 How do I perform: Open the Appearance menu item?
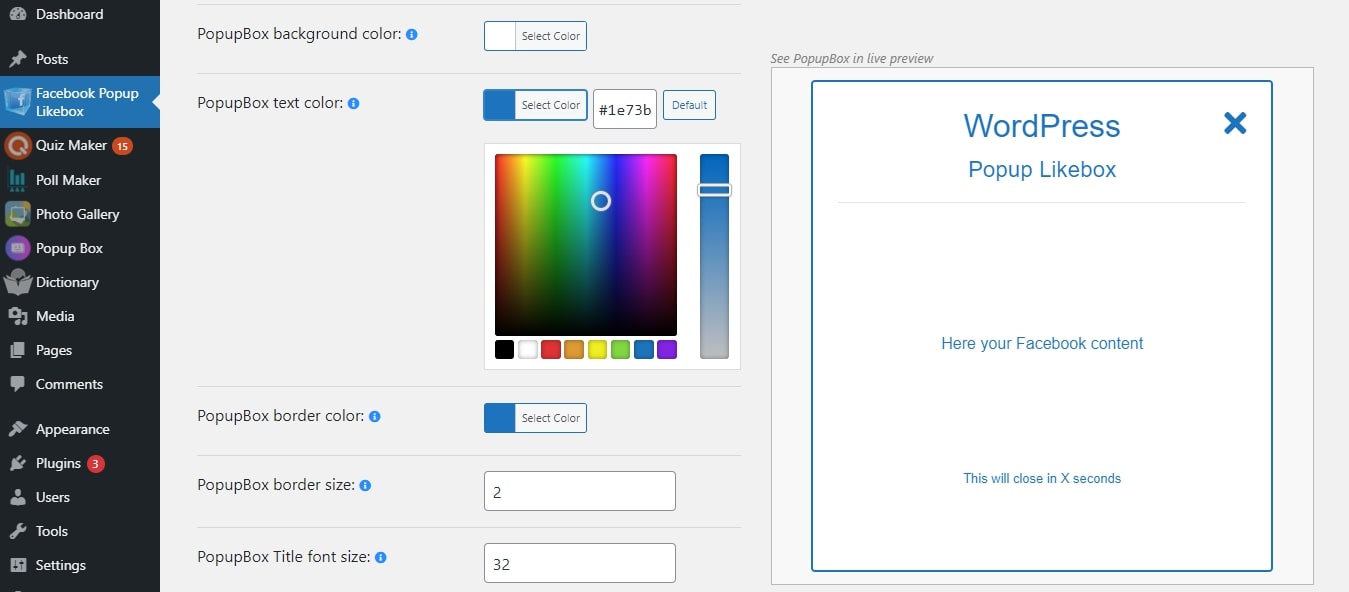pyautogui.click(x=80, y=429)
